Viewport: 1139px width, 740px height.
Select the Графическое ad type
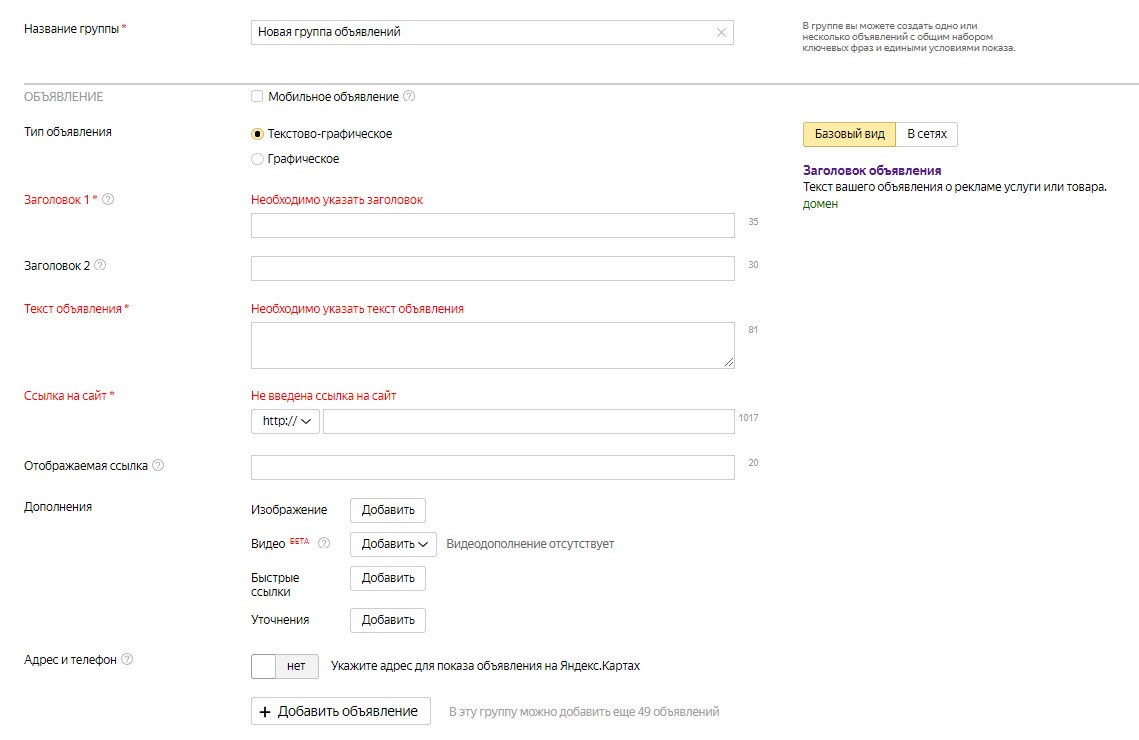(x=257, y=159)
